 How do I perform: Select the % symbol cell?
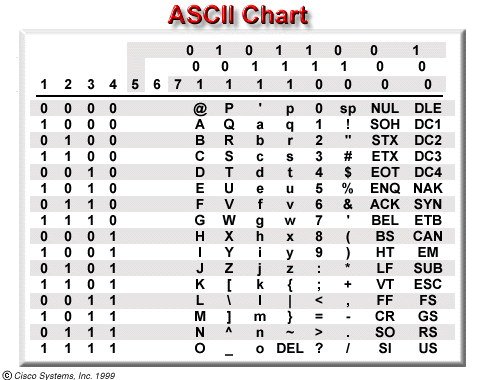[348, 188]
